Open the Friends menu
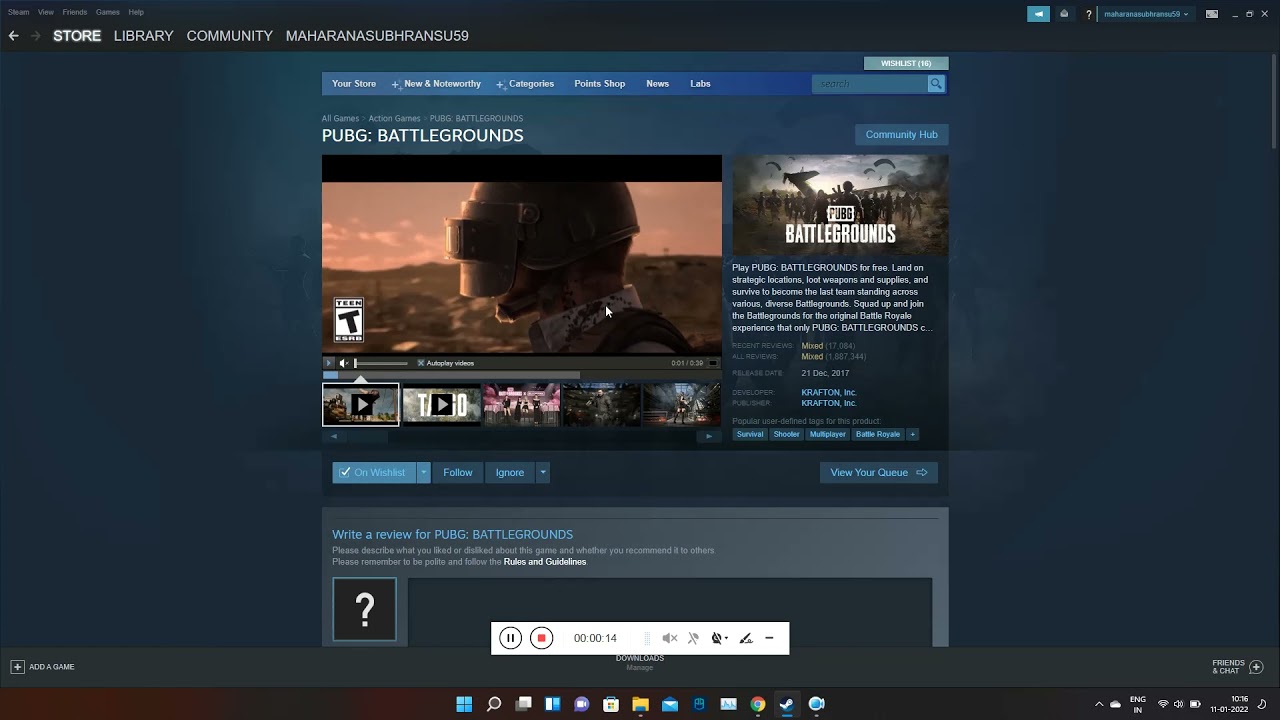 (x=74, y=12)
